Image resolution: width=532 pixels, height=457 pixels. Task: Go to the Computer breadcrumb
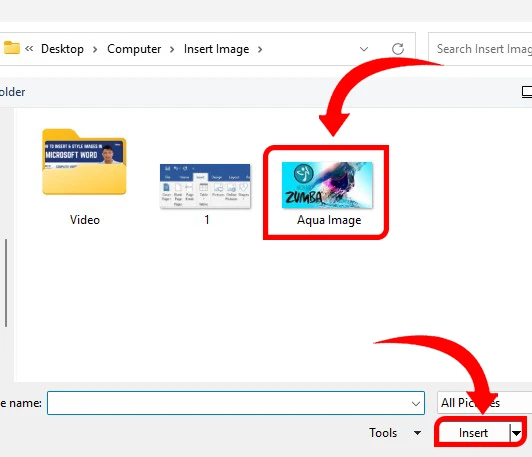134,49
